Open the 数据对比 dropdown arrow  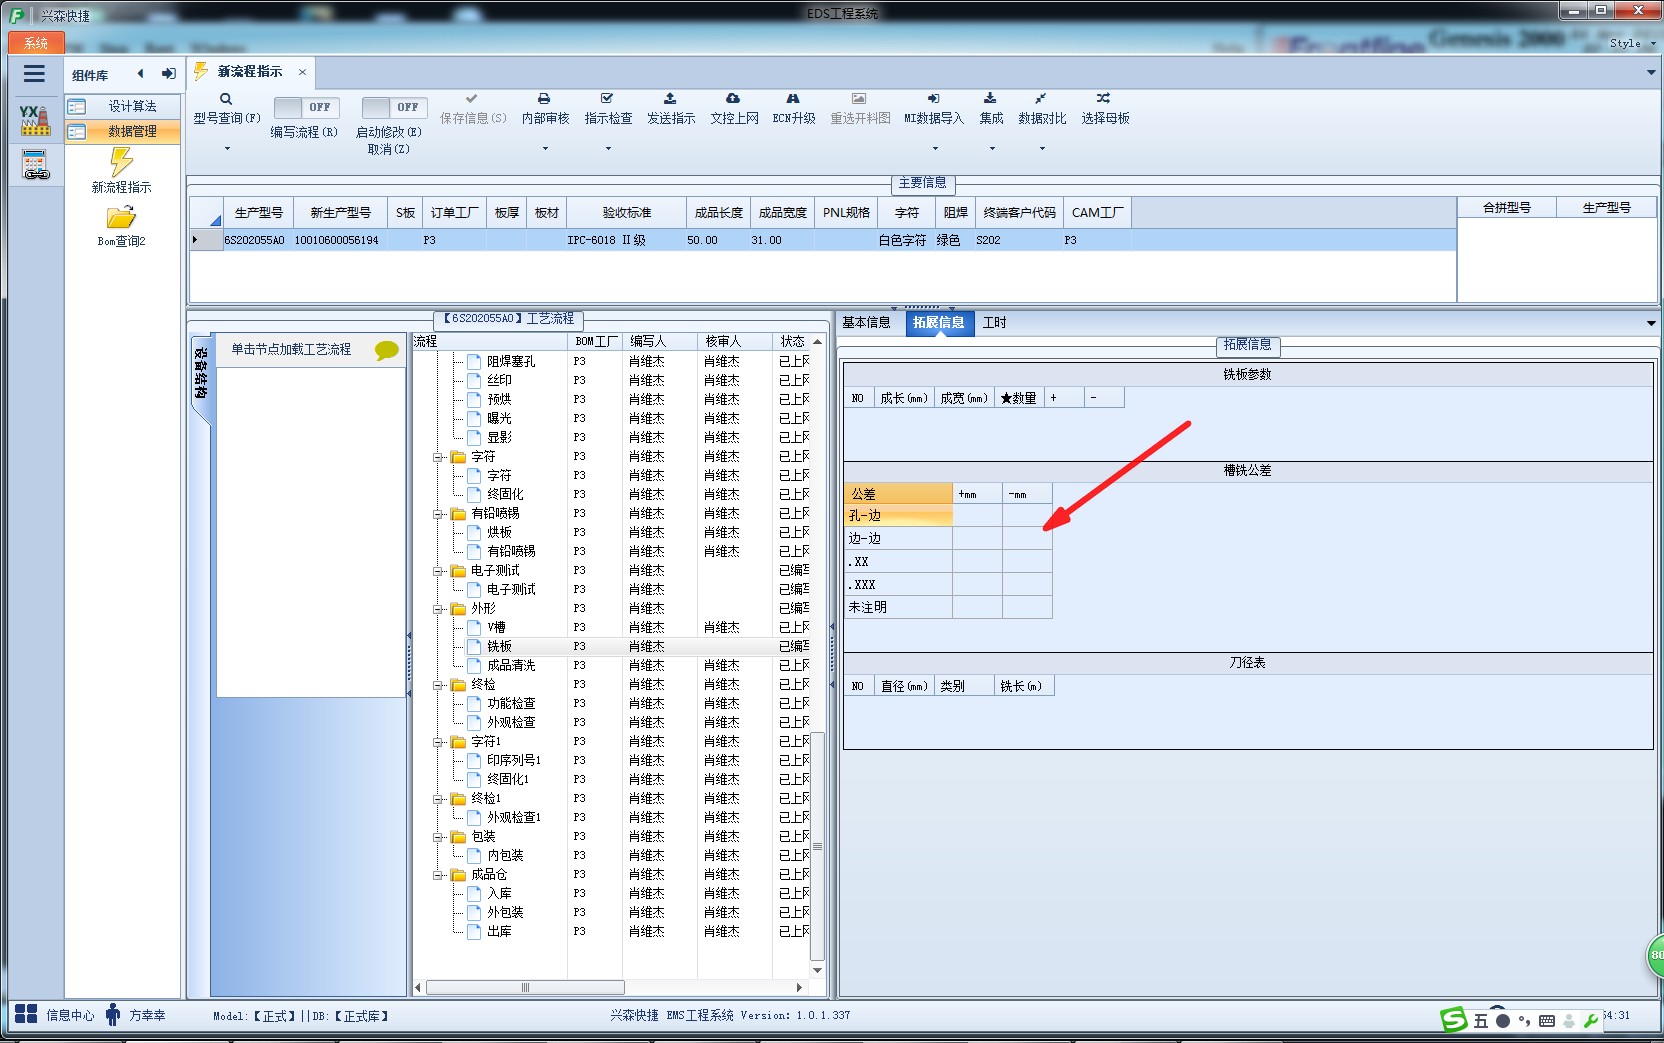[1042, 149]
